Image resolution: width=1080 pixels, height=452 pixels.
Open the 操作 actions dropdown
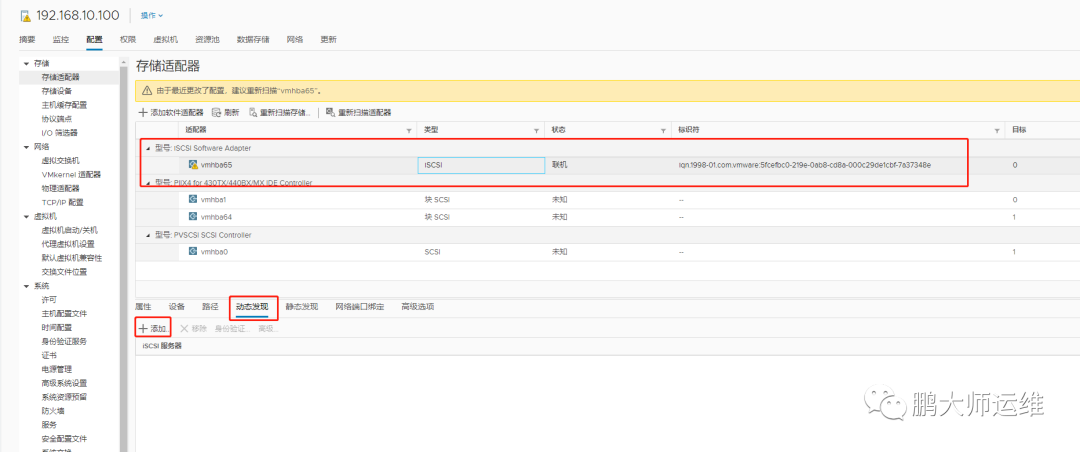tap(152, 15)
